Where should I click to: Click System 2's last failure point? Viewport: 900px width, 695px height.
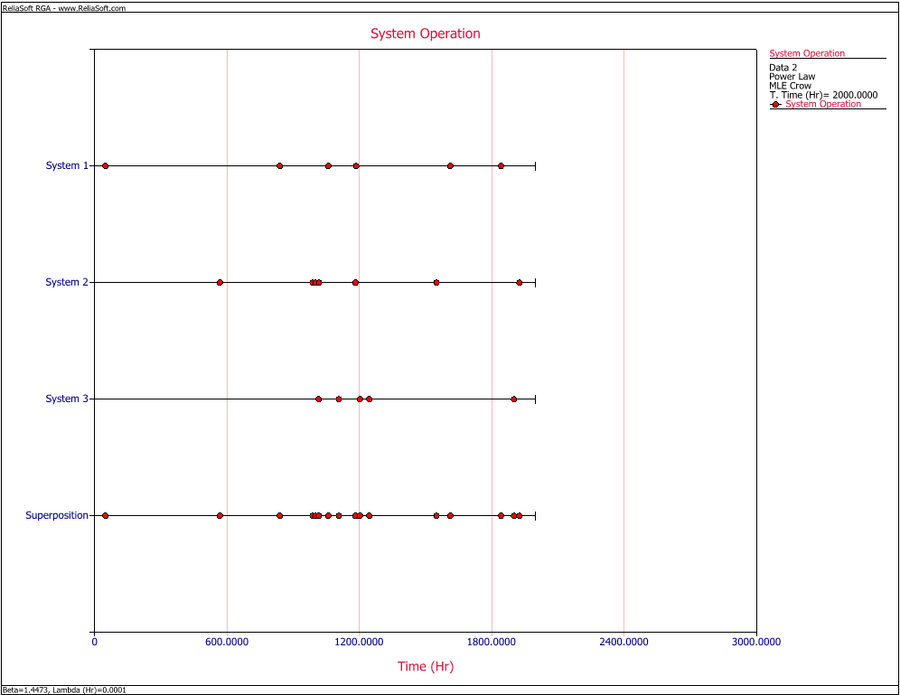pyautogui.click(x=519, y=282)
